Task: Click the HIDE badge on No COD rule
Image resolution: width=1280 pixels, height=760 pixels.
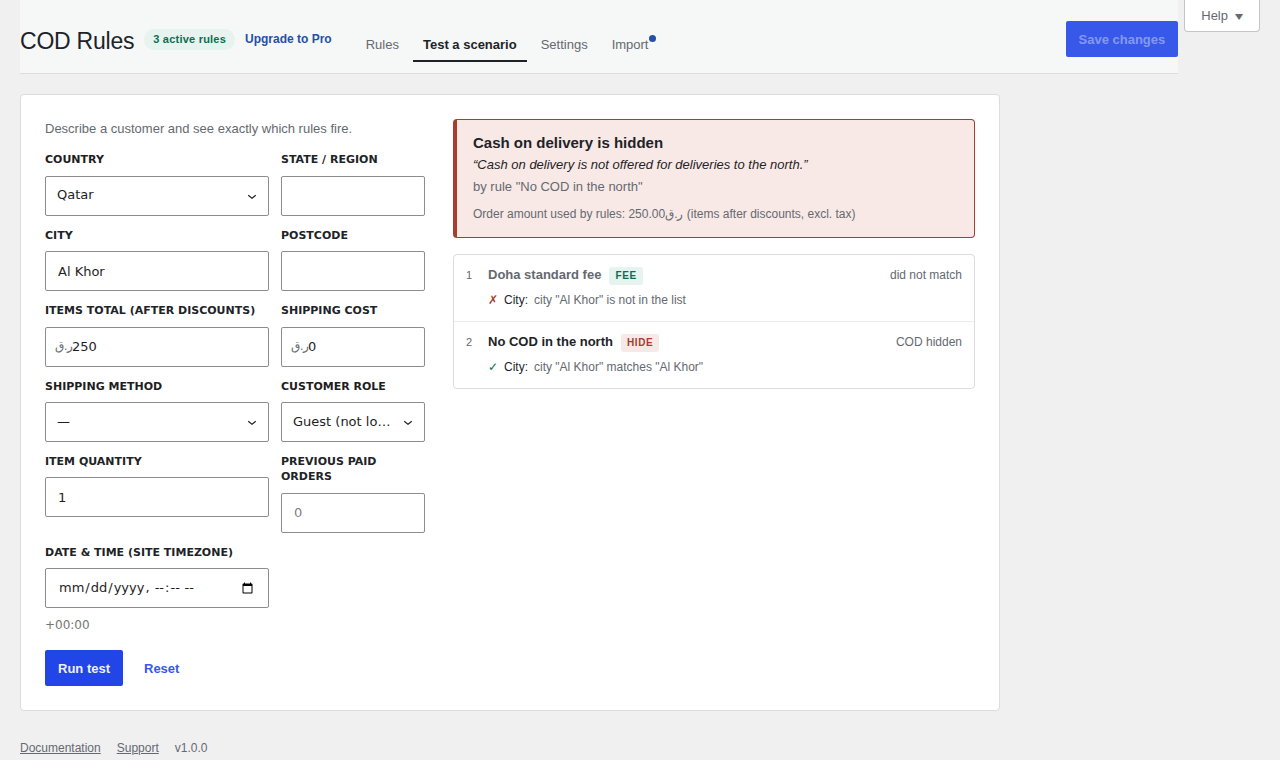Action: pyautogui.click(x=640, y=342)
